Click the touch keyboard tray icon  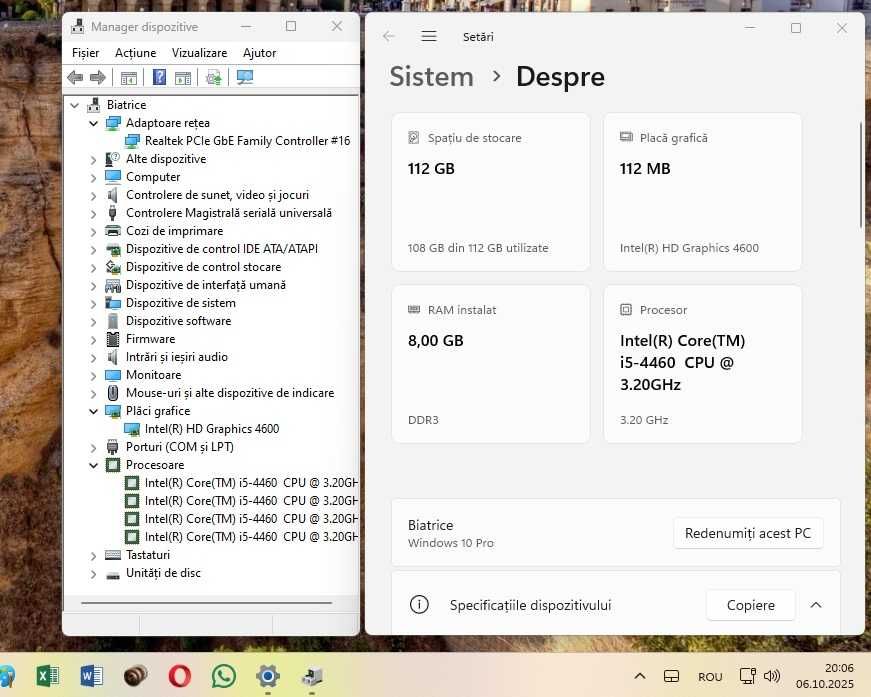[672, 676]
